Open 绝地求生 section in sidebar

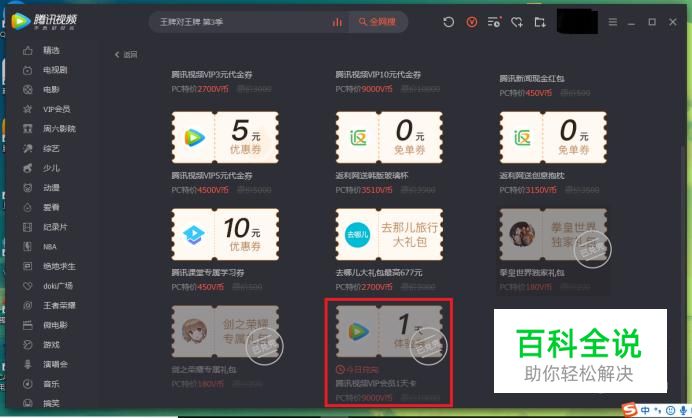(x=59, y=266)
